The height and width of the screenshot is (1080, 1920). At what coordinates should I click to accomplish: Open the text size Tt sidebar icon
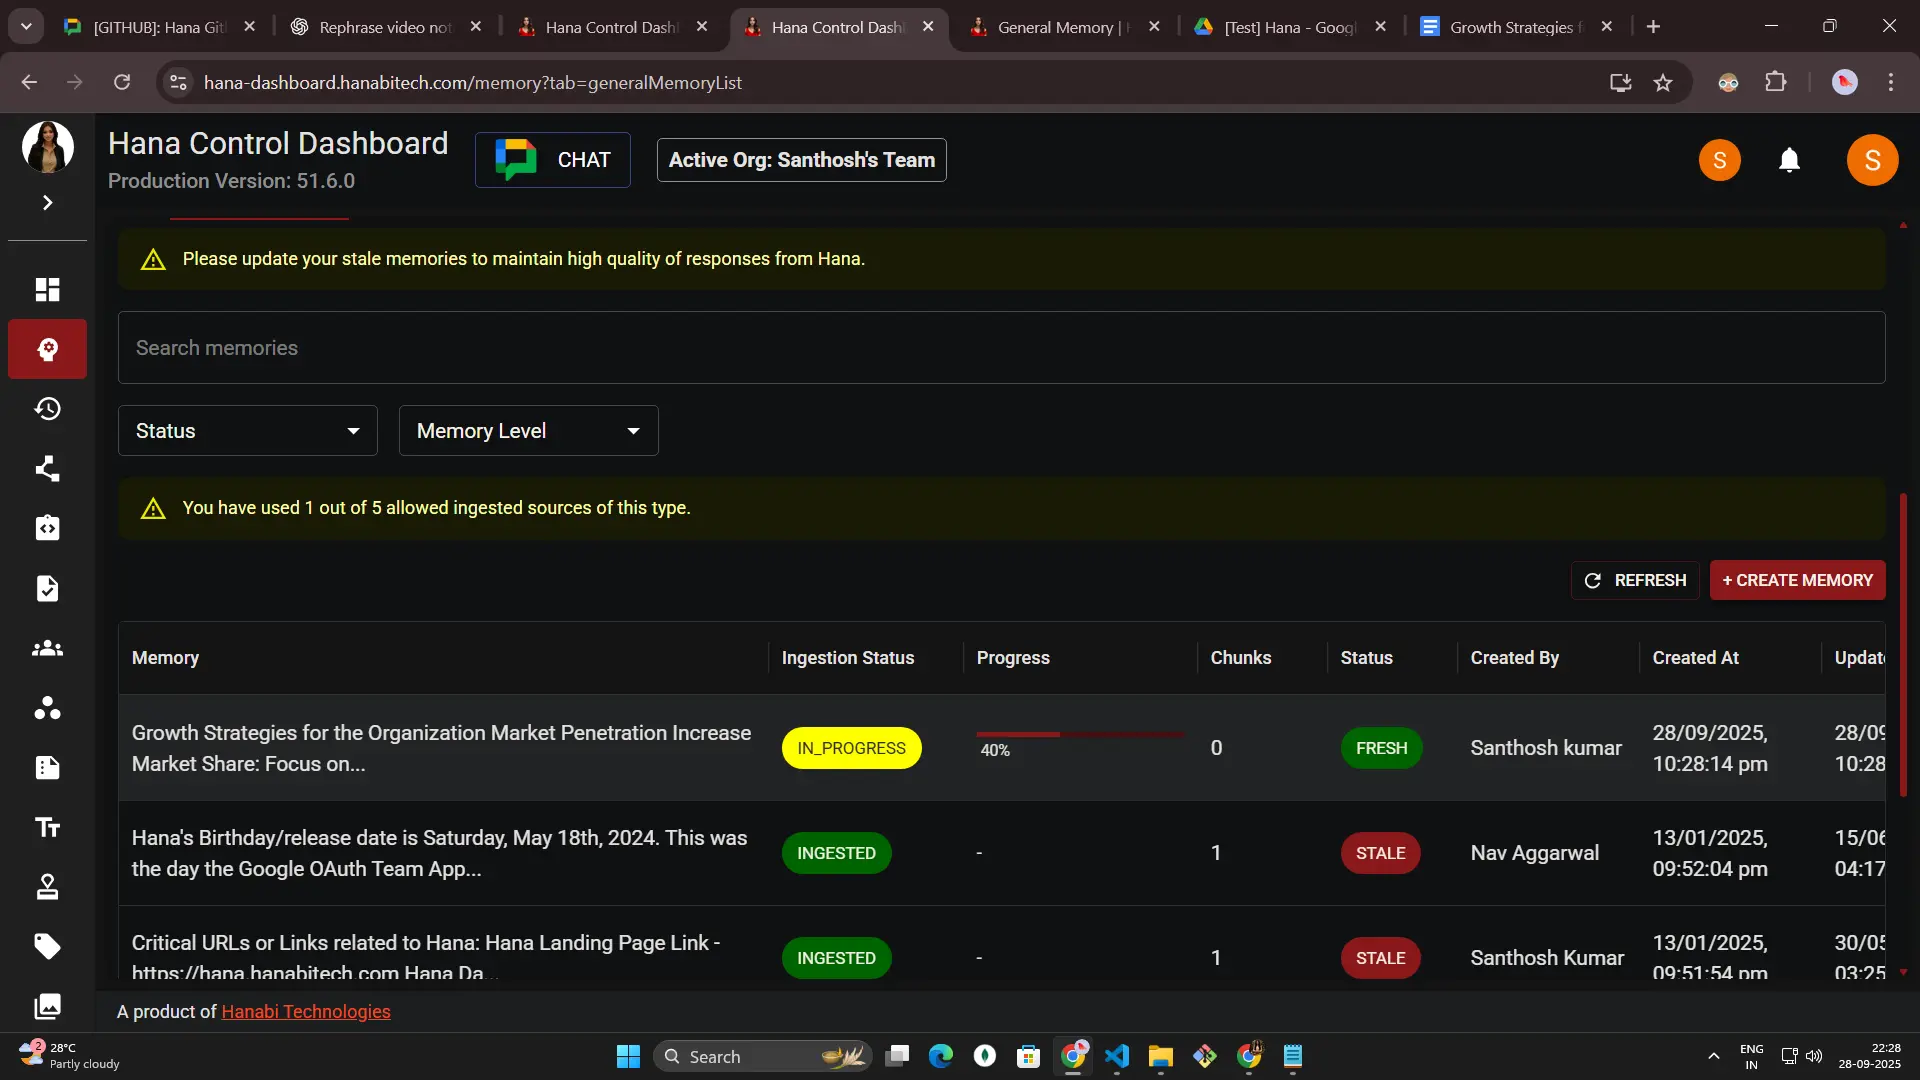(47, 827)
